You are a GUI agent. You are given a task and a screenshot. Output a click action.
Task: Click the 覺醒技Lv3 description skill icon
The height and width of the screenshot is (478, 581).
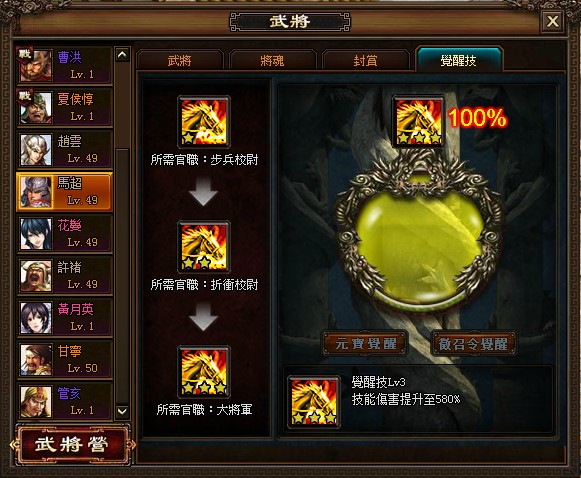[314, 402]
